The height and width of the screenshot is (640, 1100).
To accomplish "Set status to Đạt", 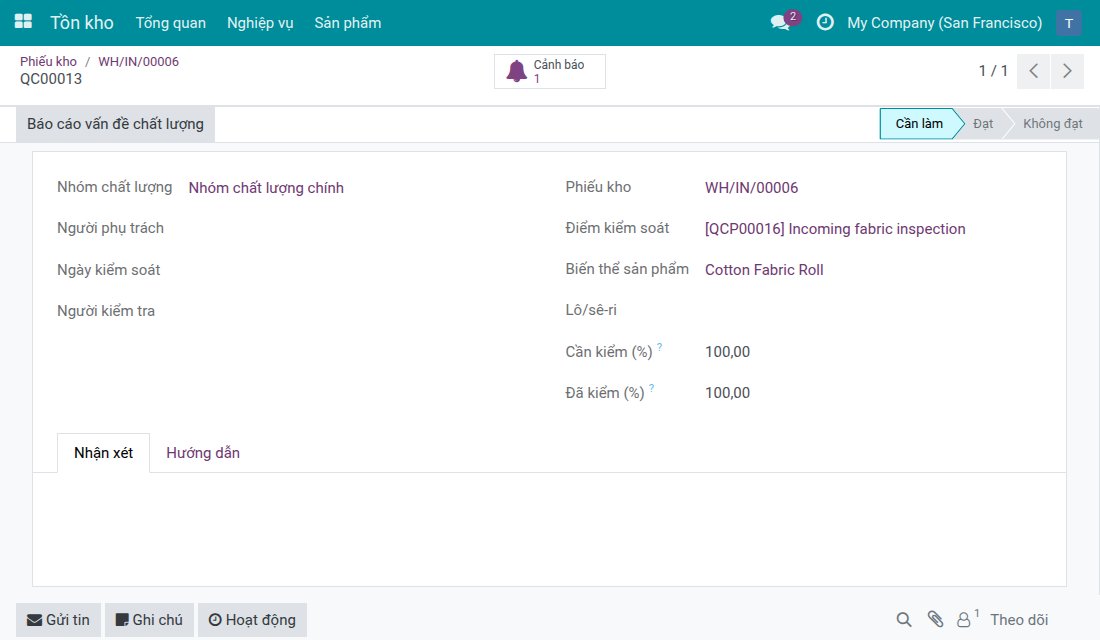I will (983, 124).
